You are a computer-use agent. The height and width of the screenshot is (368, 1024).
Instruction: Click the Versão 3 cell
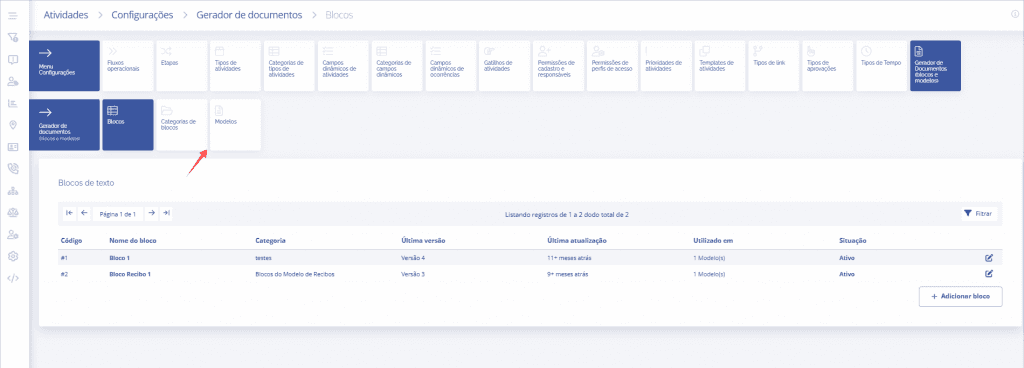[413, 274]
